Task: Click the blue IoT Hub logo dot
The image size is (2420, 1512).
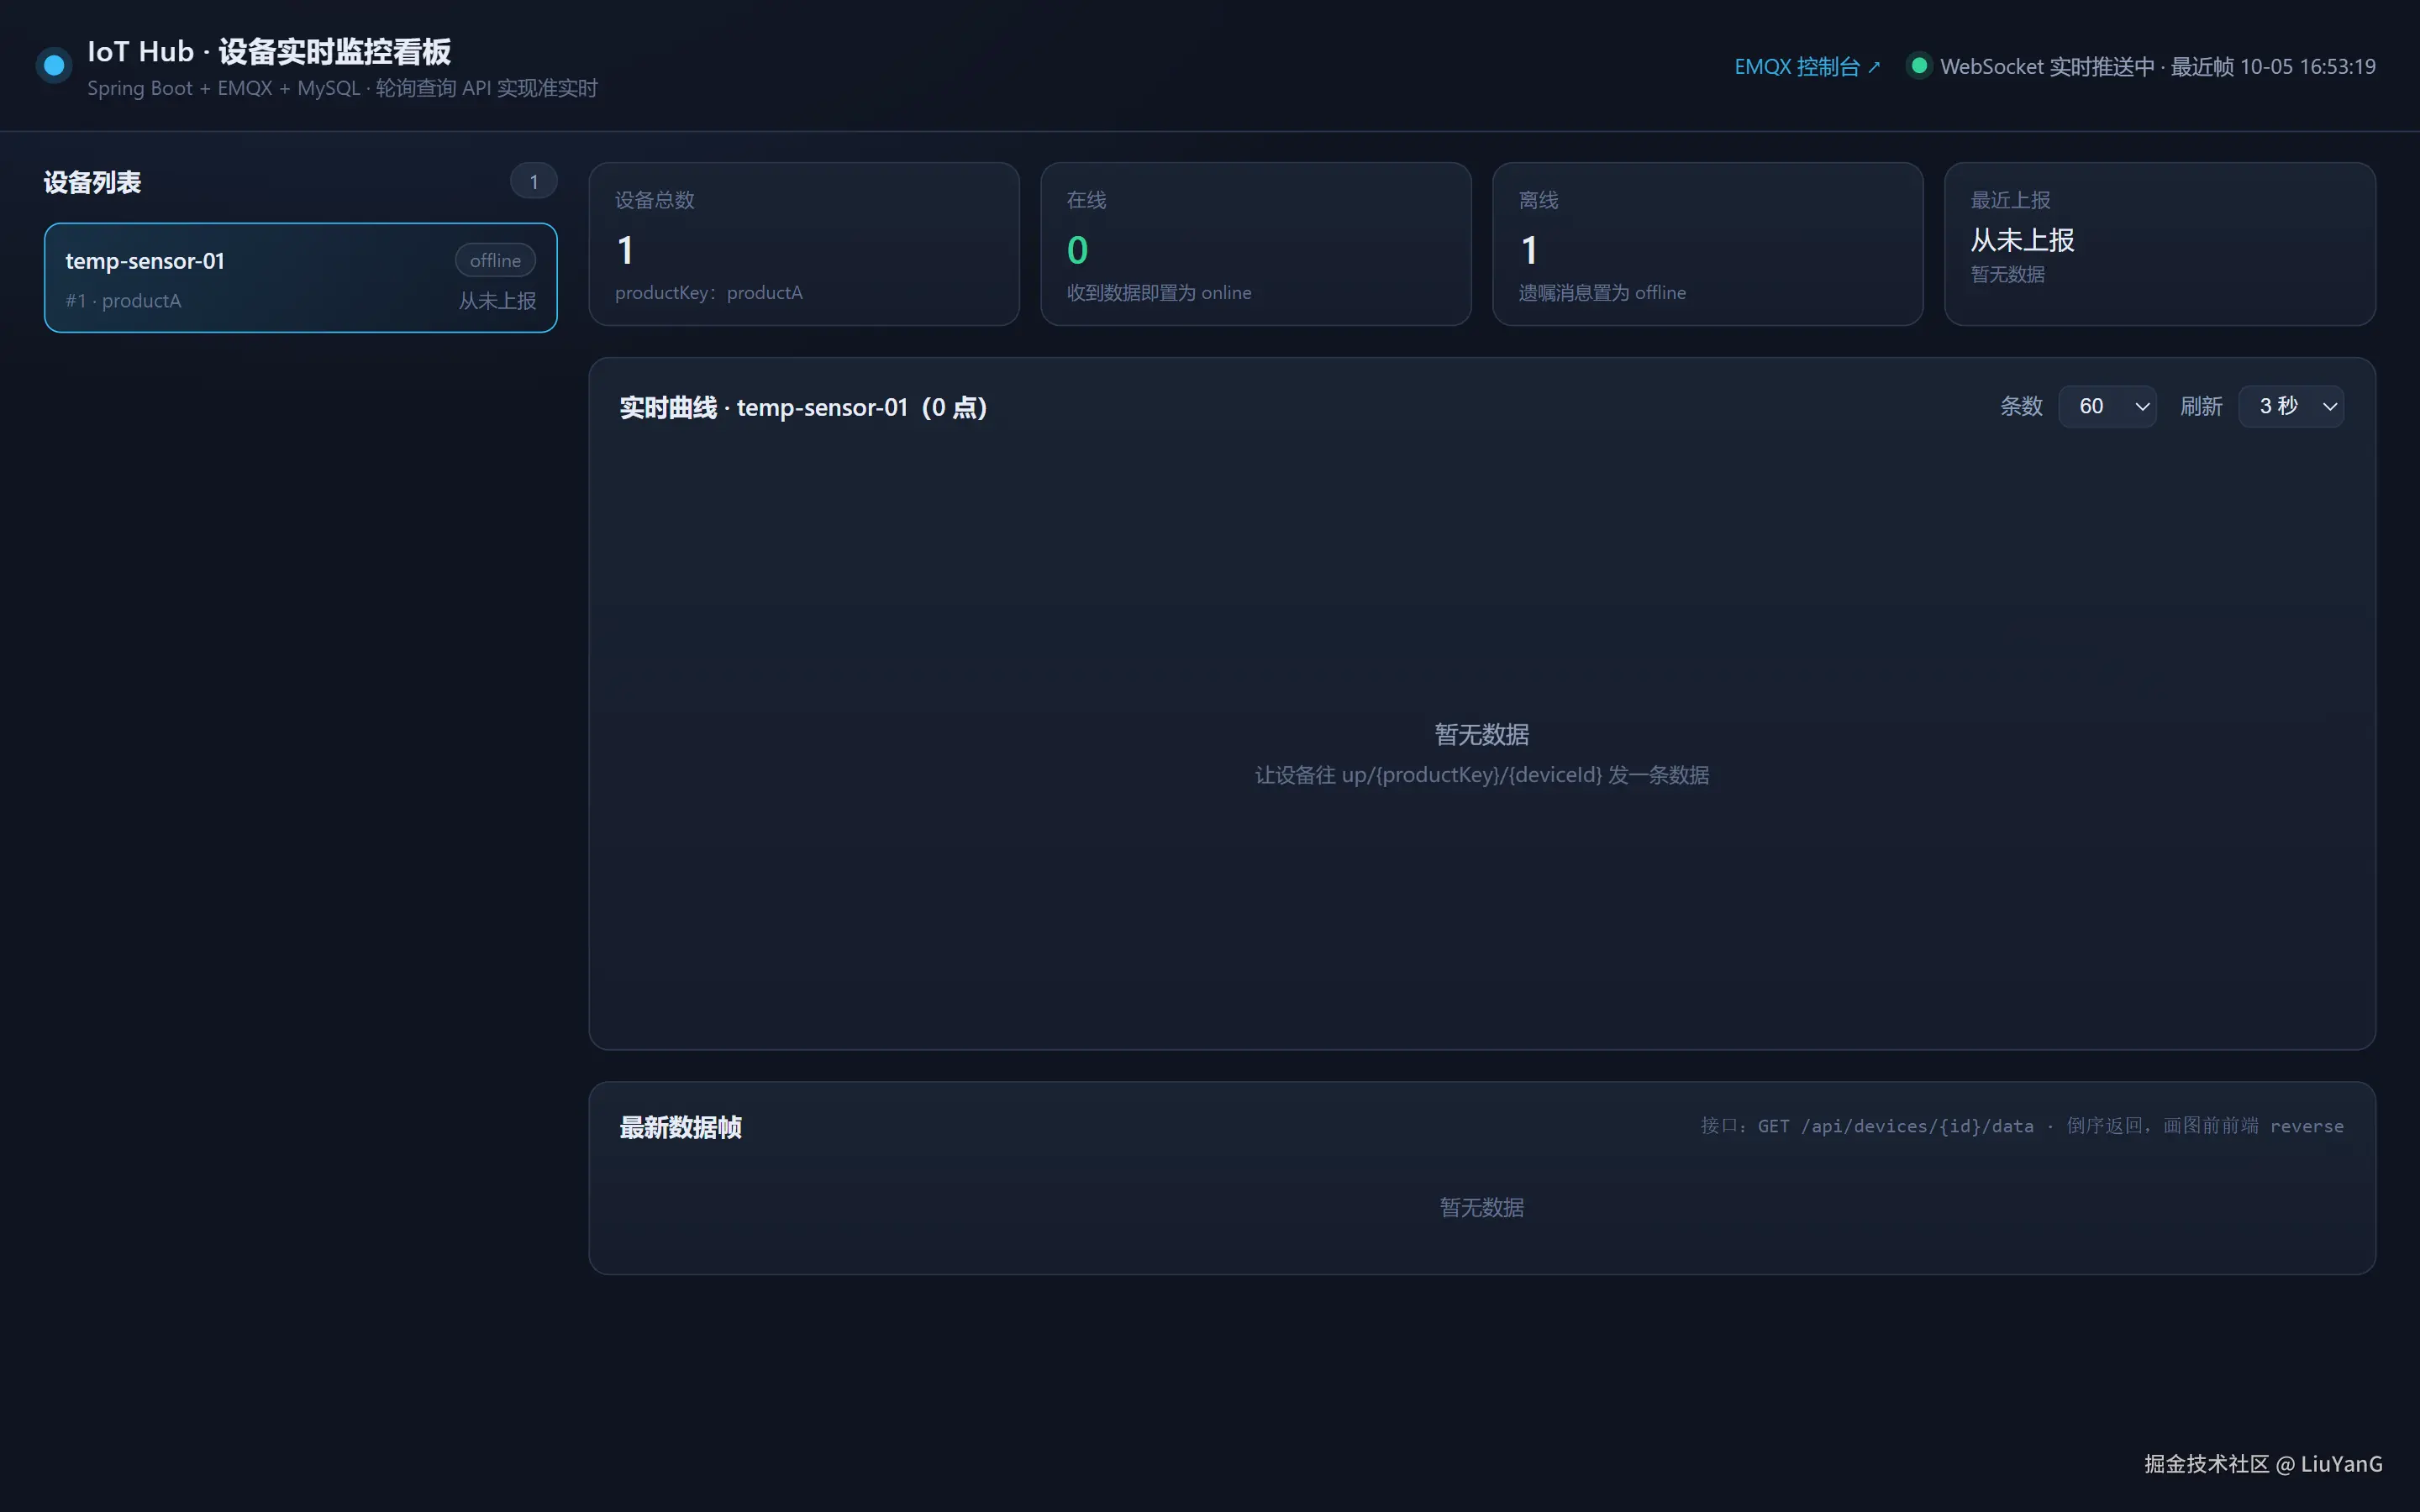Action: pyautogui.click(x=54, y=66)
